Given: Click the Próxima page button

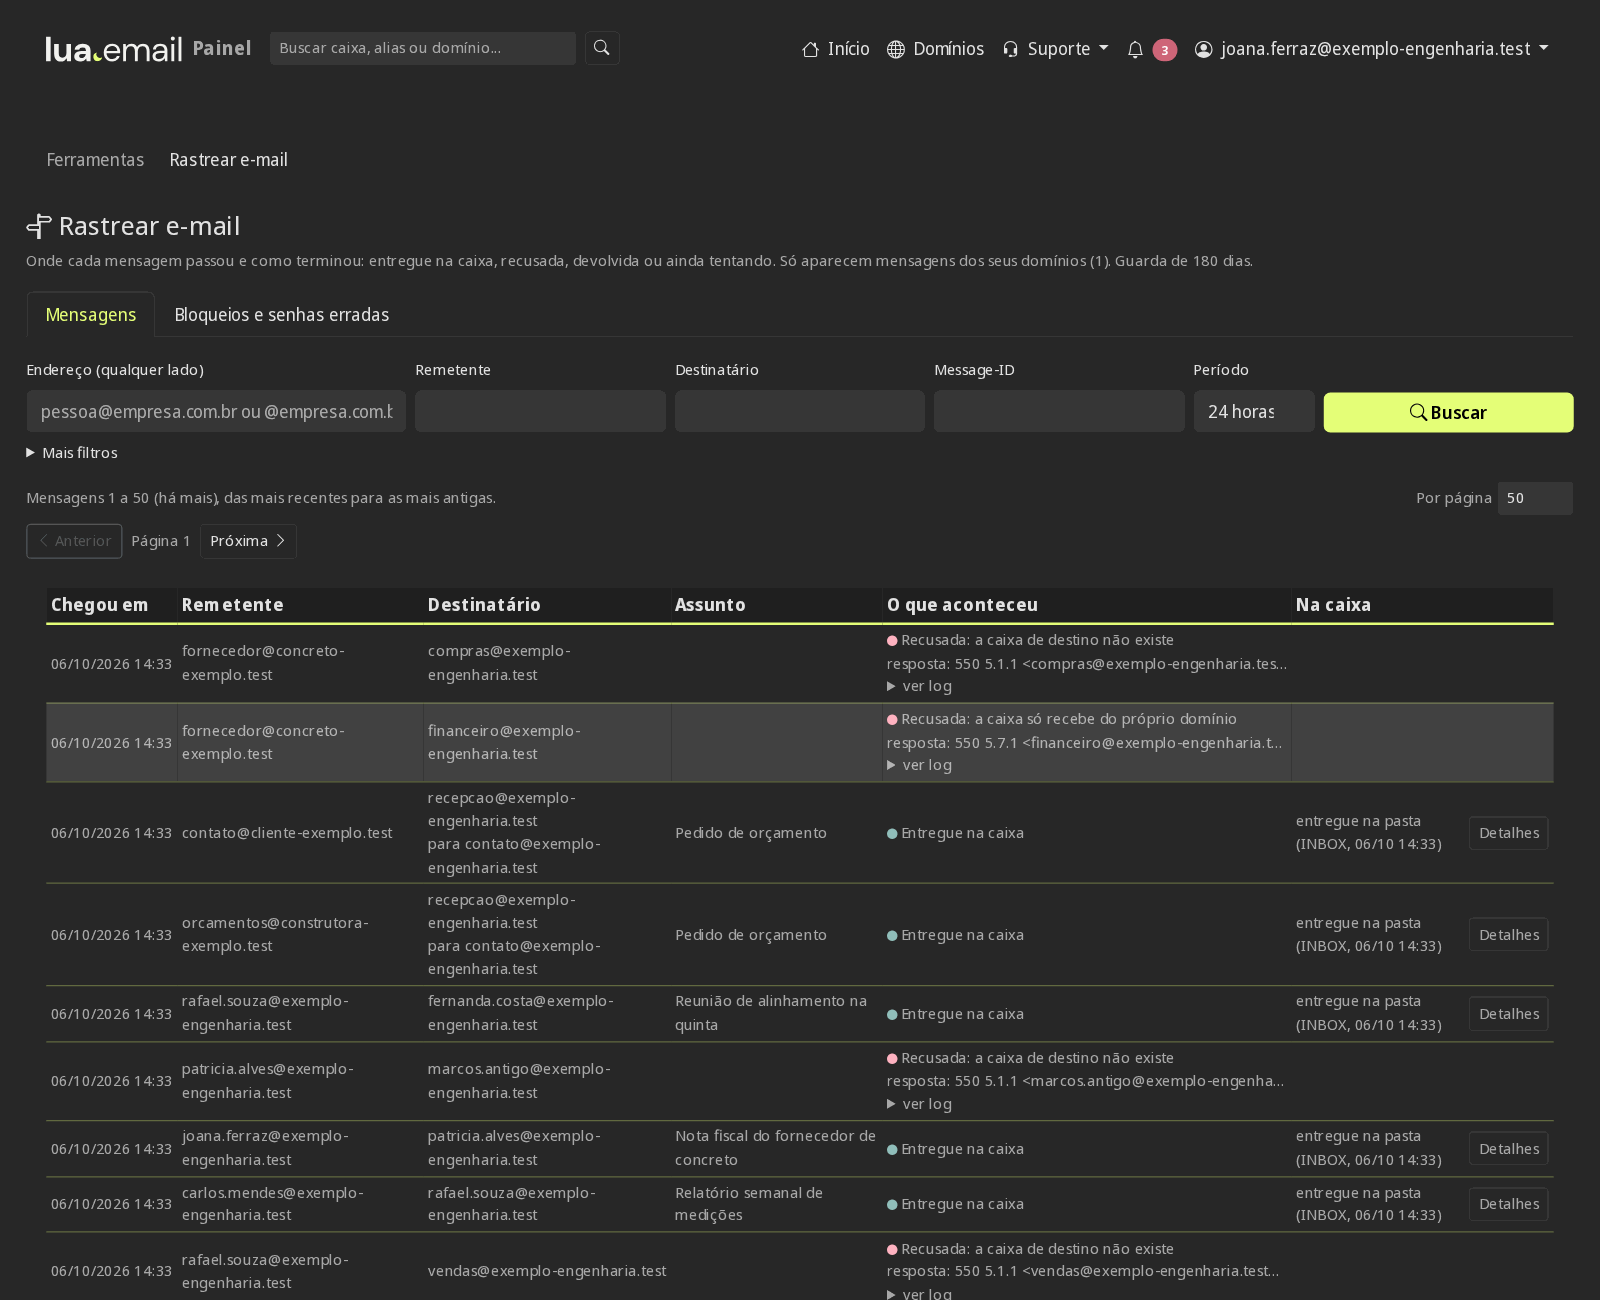Looking at the screenshot, I should coord(248,541).
